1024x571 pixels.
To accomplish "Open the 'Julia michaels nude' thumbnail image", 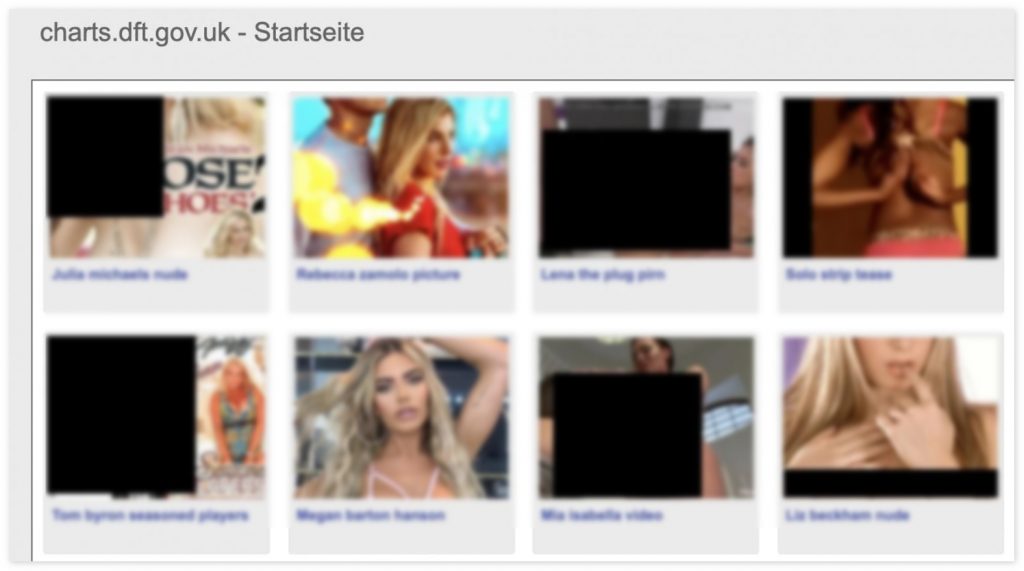I will tap(157, 177).
